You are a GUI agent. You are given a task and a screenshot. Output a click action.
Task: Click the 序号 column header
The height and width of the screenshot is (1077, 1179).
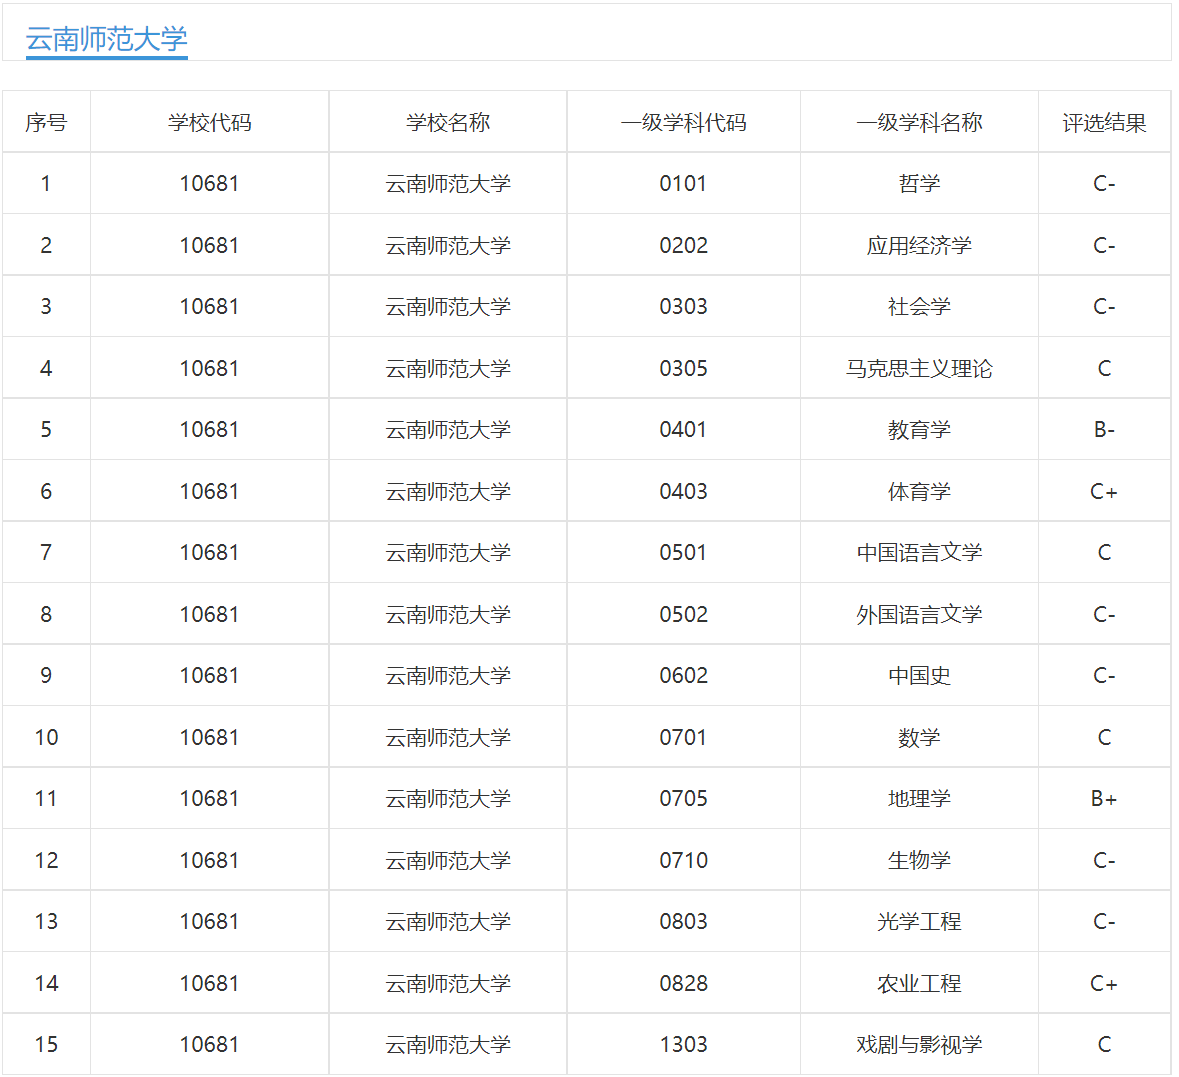[x=46, y=123]
